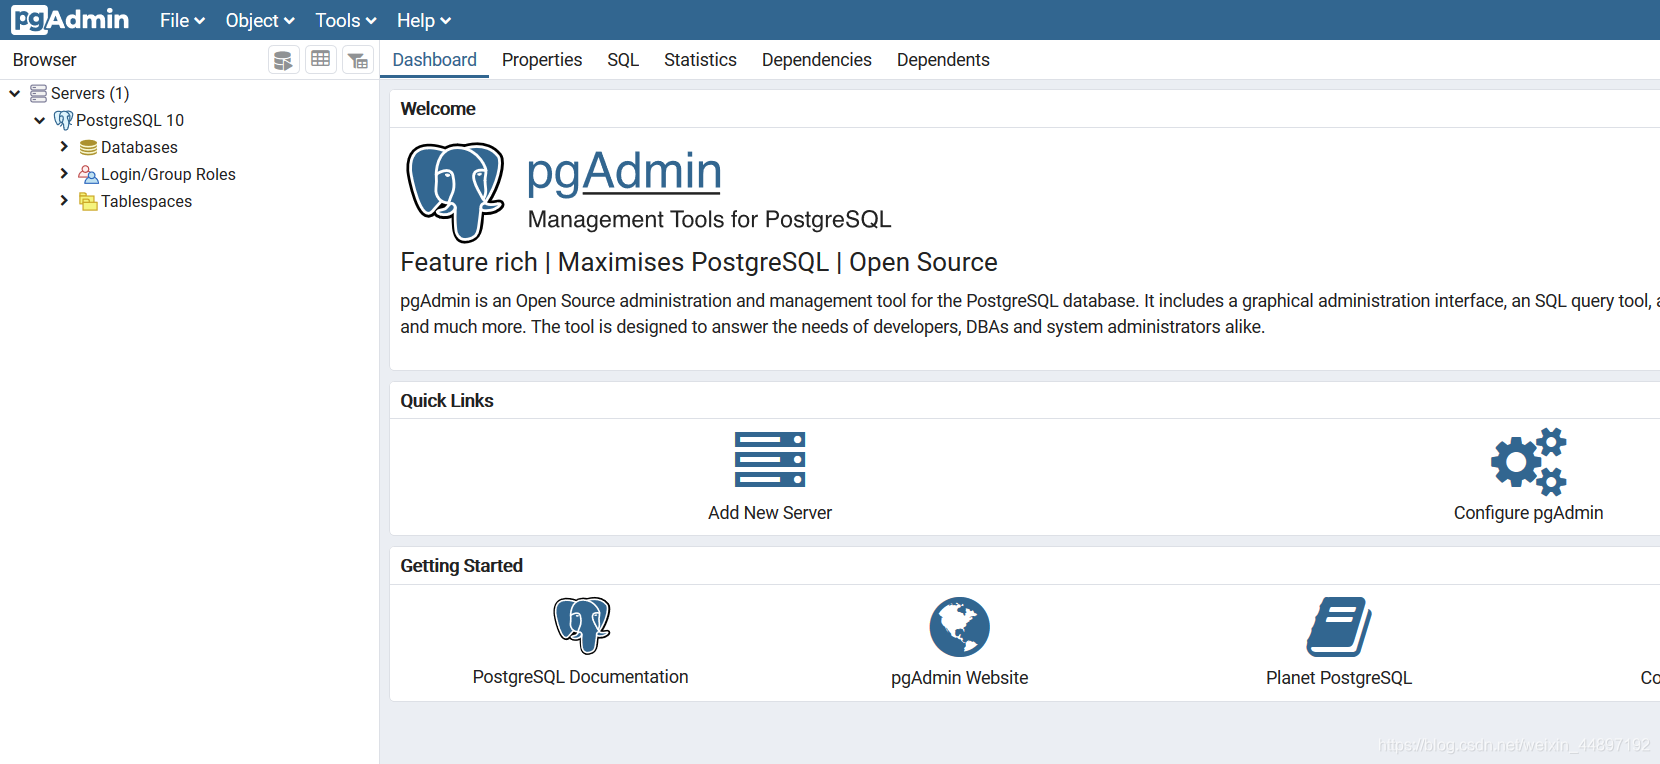
Task: Click the Quick Links section heading
Action: (447, 401)
